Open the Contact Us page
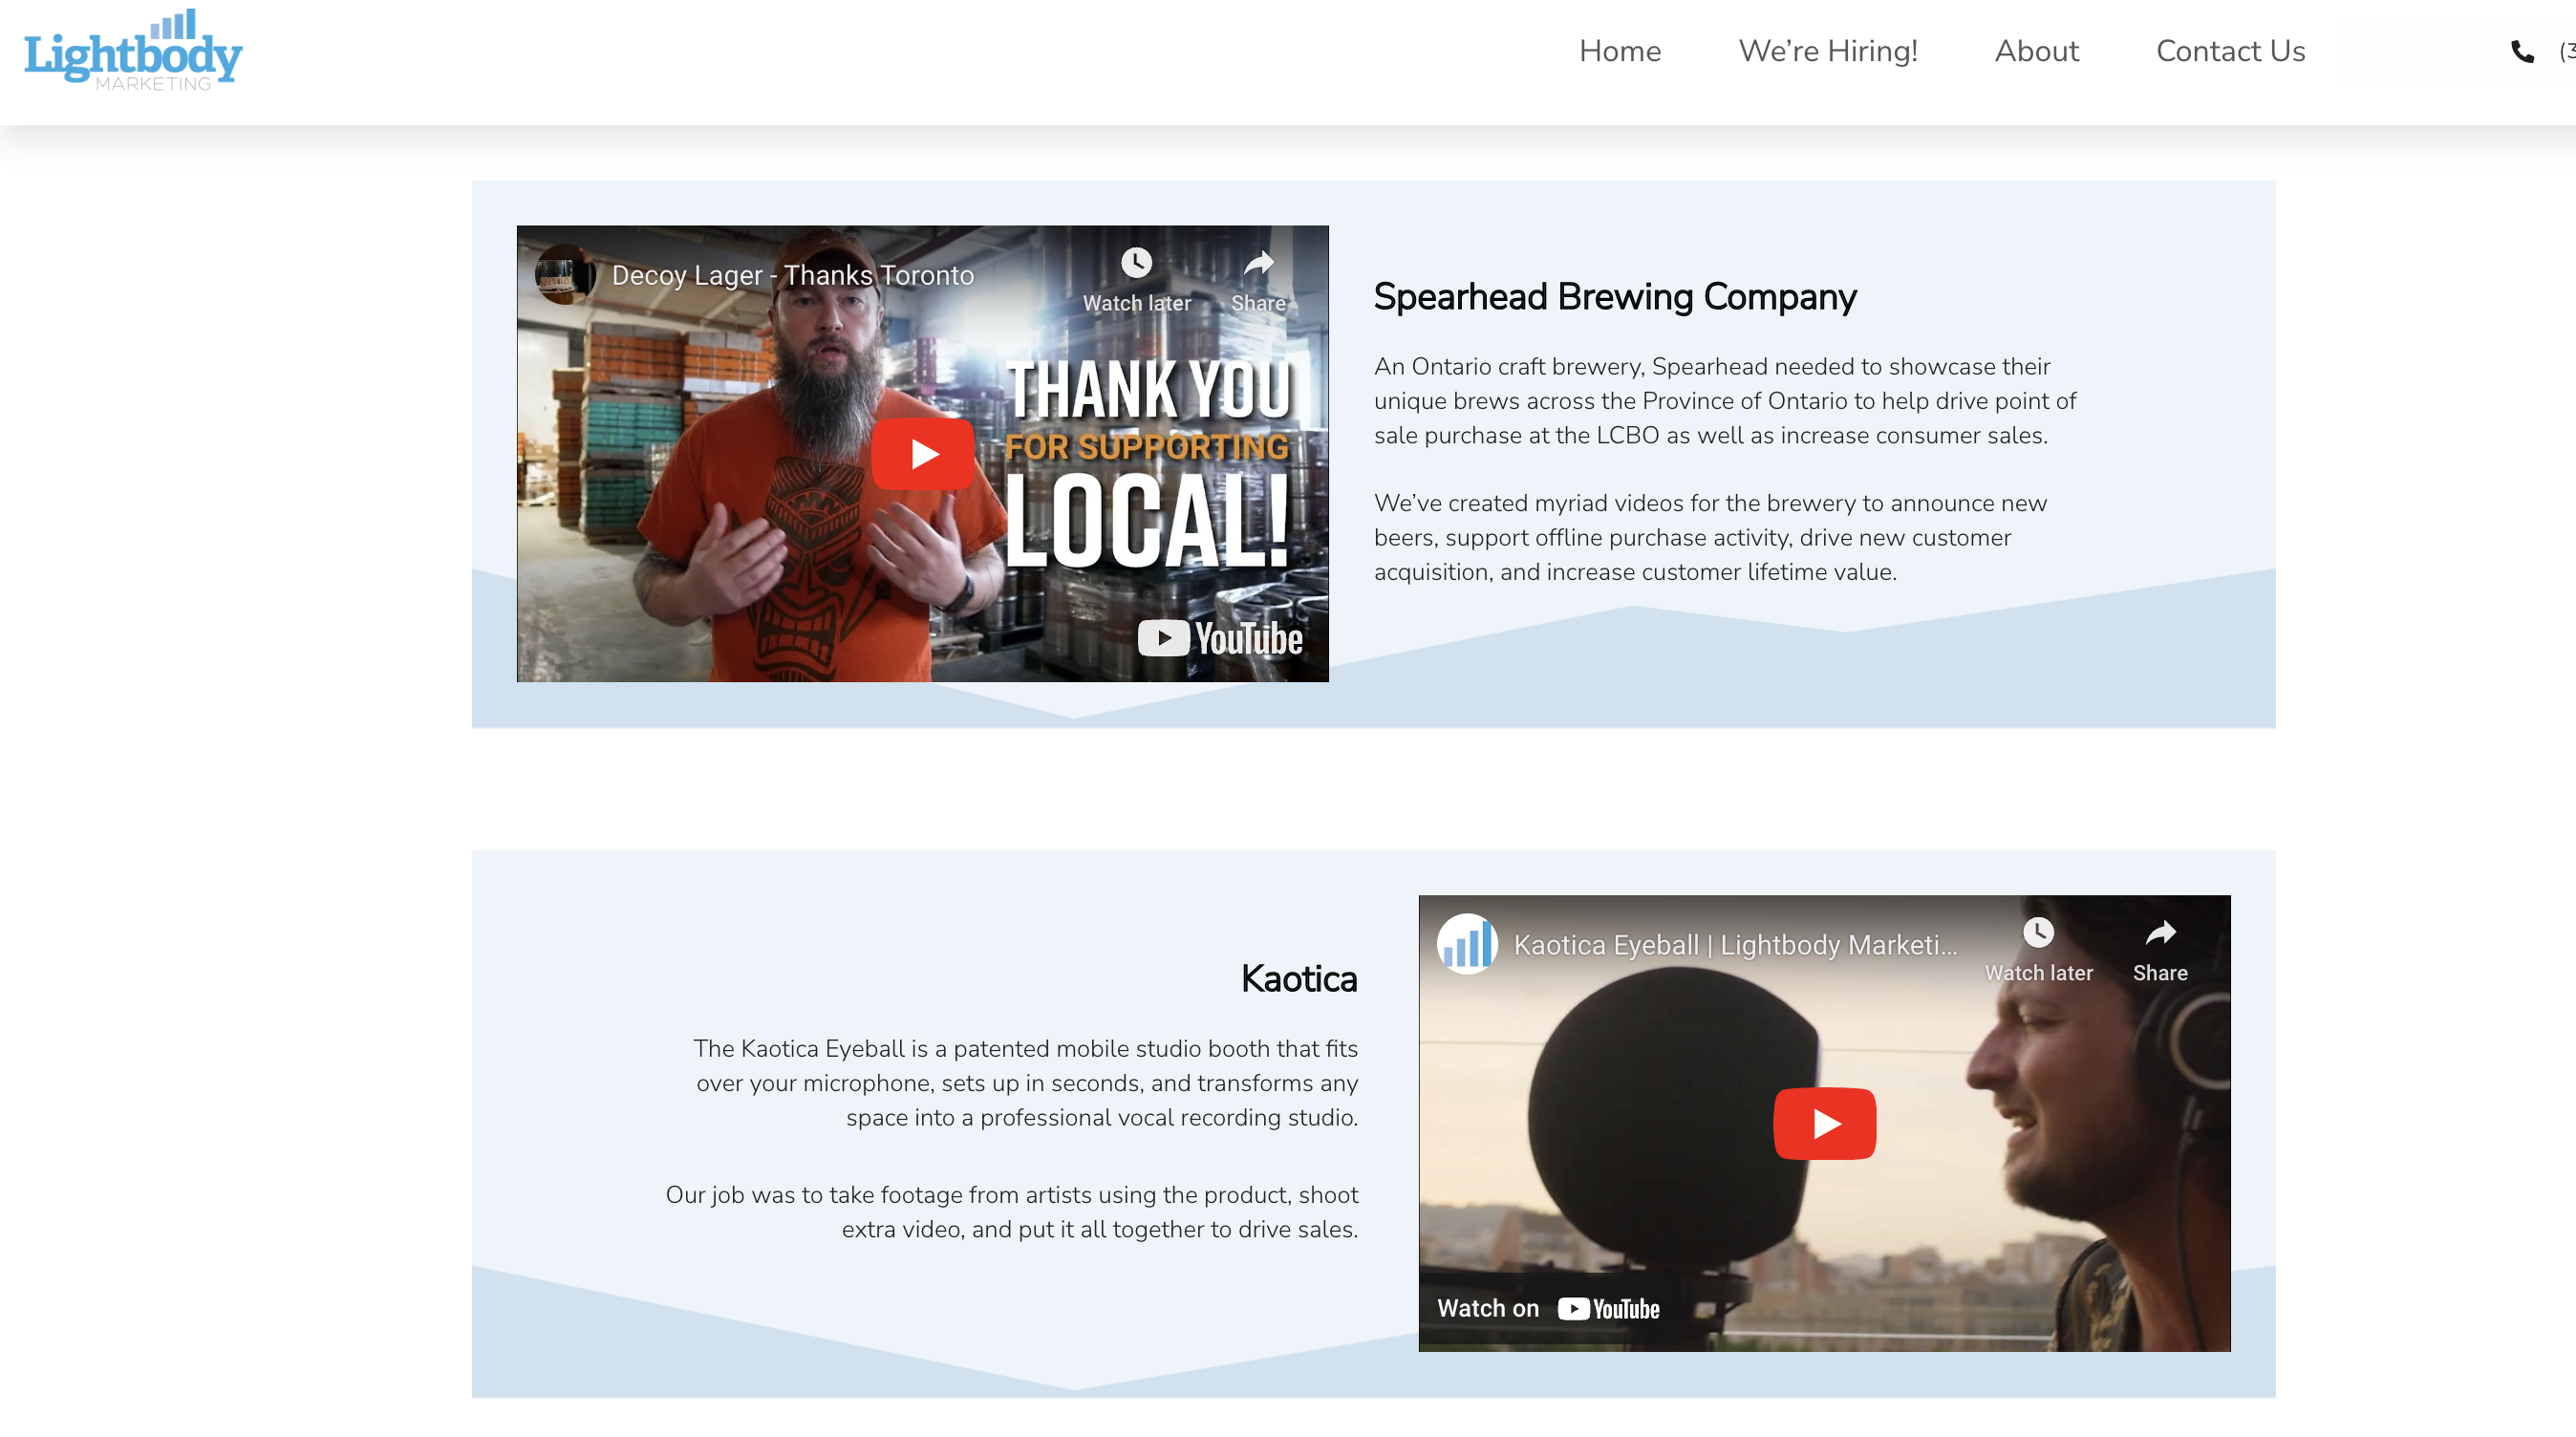The image size is (2576, 1437). click(2230, 51)
